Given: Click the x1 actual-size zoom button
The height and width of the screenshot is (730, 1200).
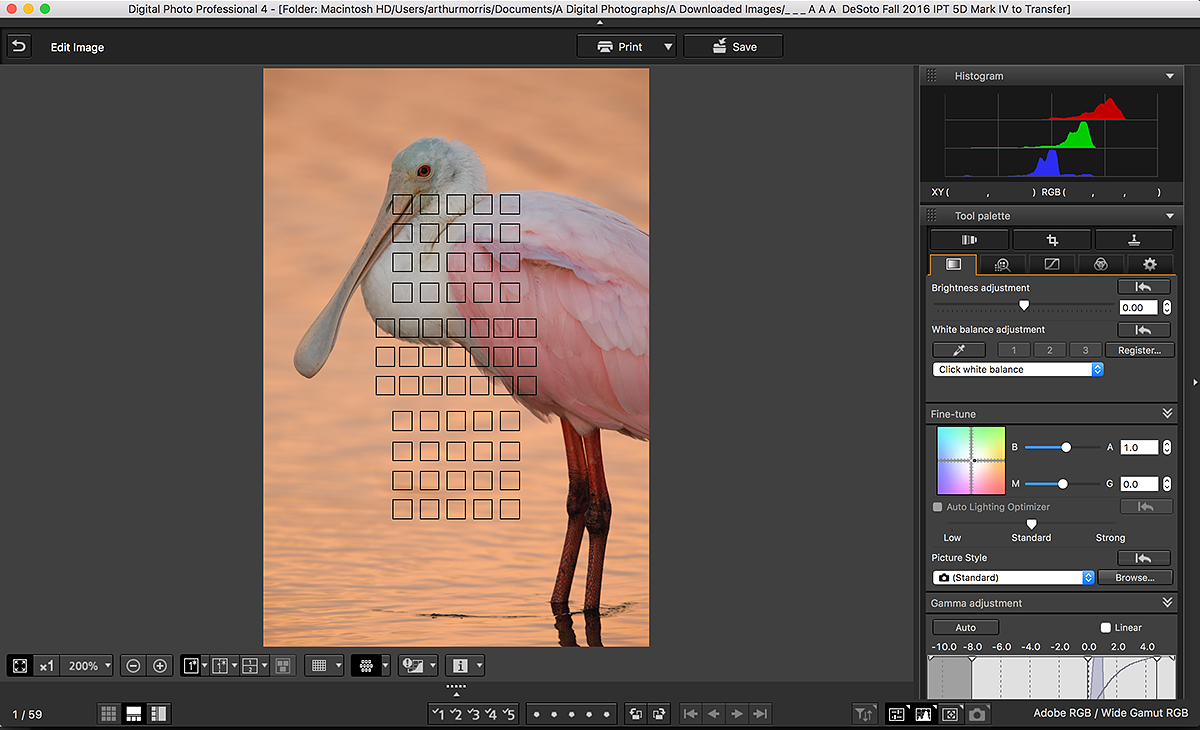Looking at the screenshot, I should pos(46,665).
